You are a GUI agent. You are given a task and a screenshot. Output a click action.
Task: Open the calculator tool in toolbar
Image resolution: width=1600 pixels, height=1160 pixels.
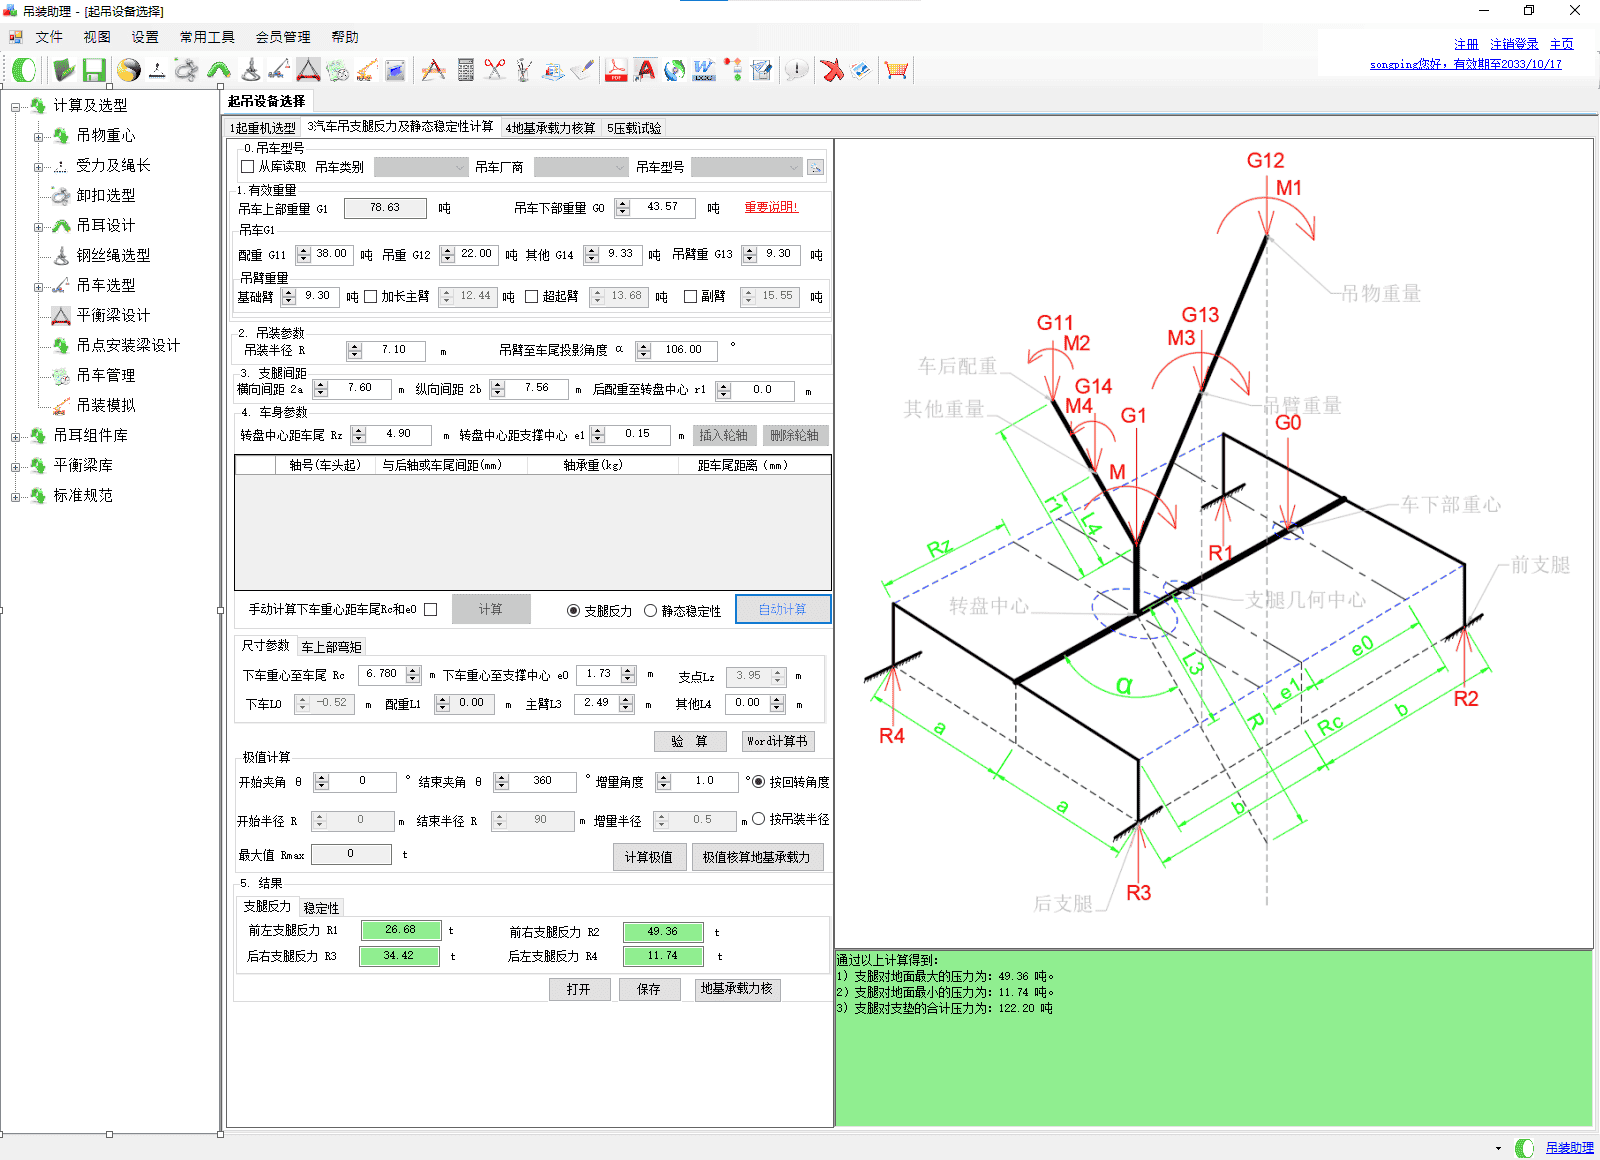(466, 70)
